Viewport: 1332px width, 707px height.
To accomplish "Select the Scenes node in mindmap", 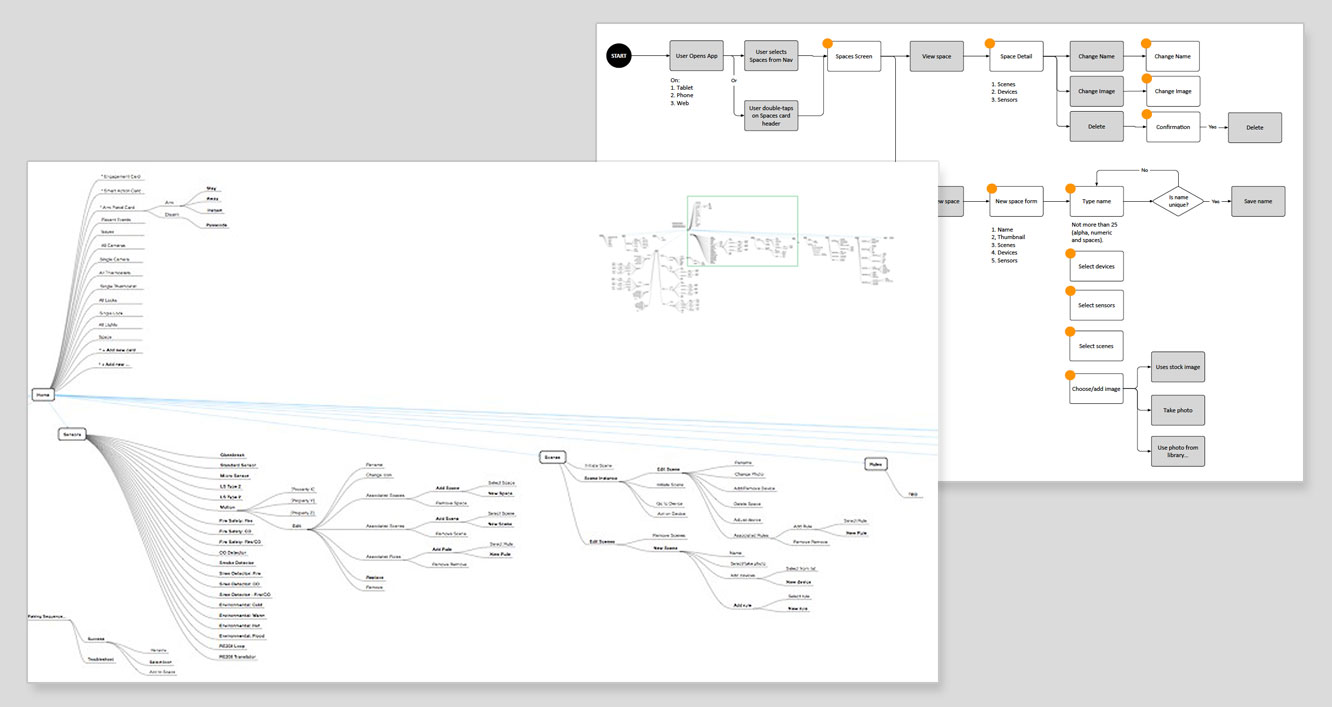I will coord(552,457).
